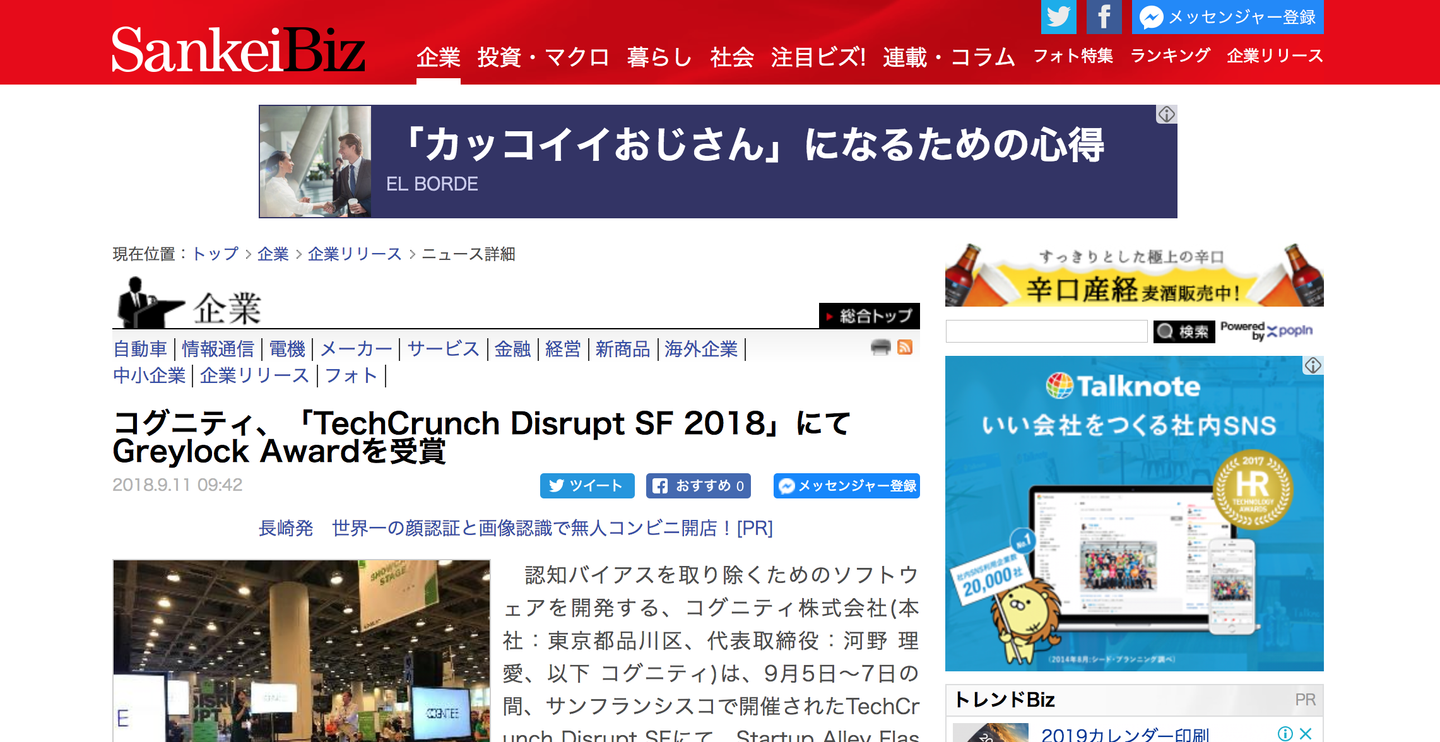Click the Facebook おすすめ button
The height and width of the screenshot is (742, 1440).
tap(698, 486)
